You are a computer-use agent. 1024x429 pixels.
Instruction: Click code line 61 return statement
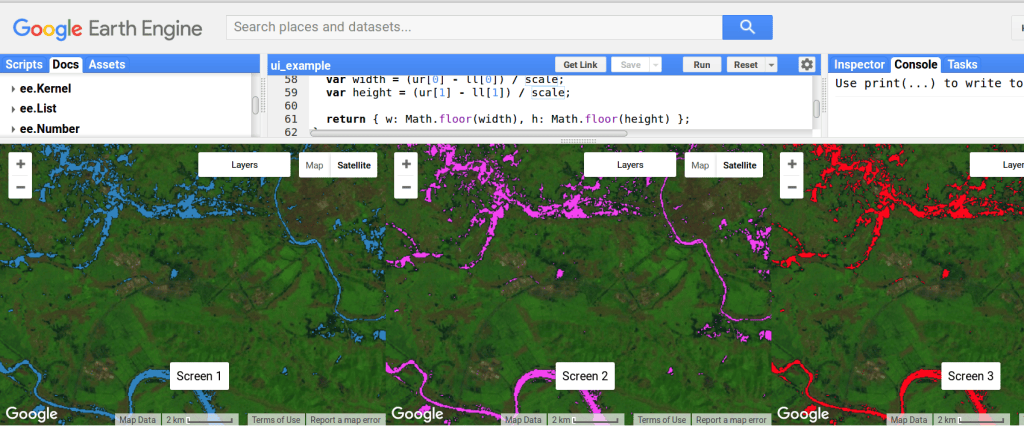[x=507, y=119]
